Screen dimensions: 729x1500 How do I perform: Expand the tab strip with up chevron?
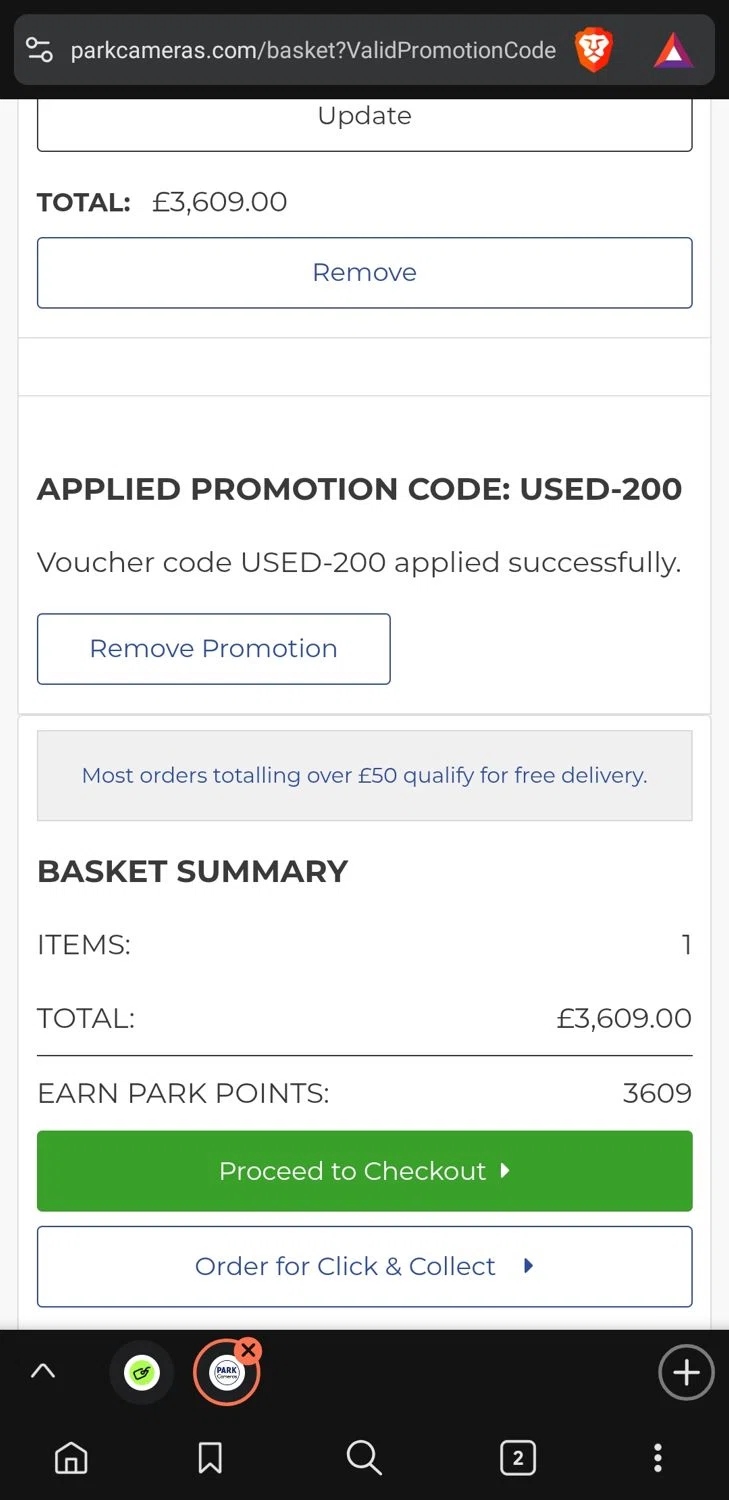coord(43,1372)
